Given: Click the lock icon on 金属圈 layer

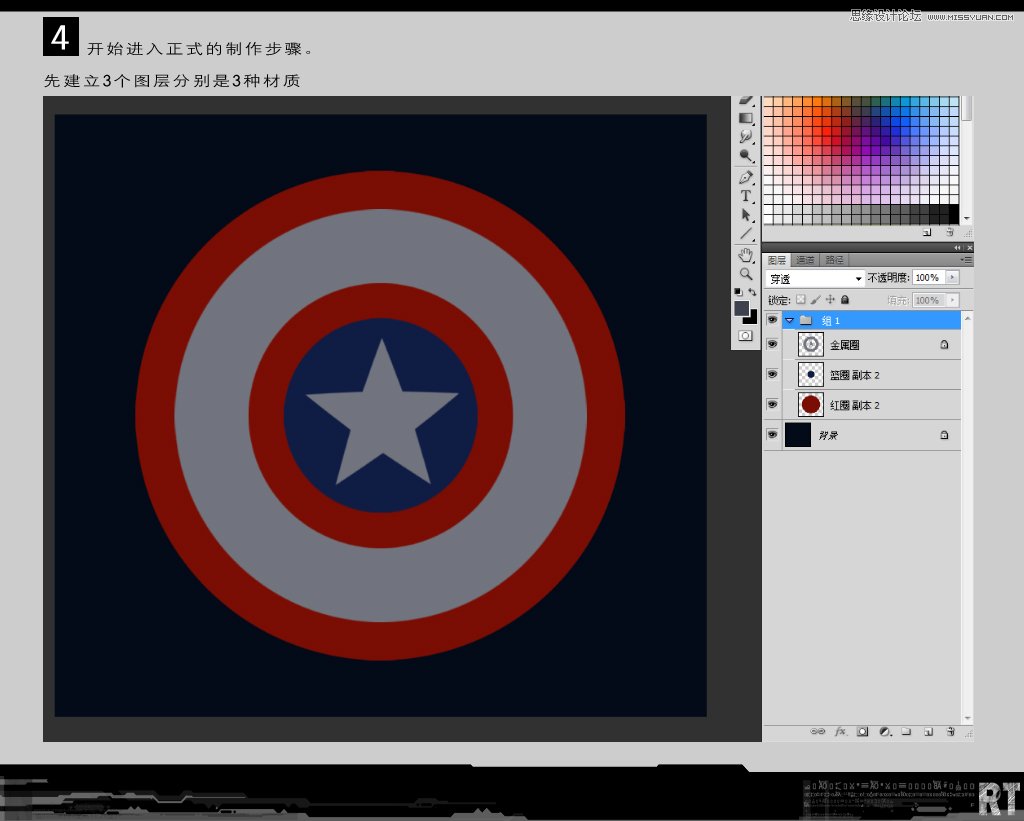Looking at the screenshot, I should coord(944,344).
